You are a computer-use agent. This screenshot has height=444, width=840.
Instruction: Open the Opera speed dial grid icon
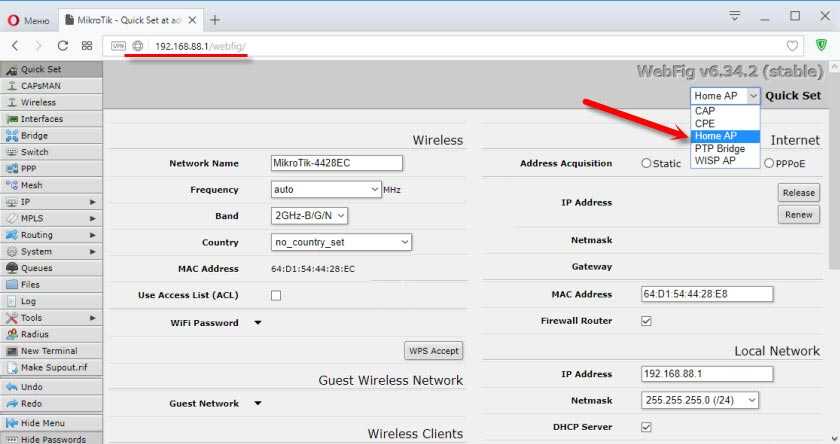click(x=87, y=46)
